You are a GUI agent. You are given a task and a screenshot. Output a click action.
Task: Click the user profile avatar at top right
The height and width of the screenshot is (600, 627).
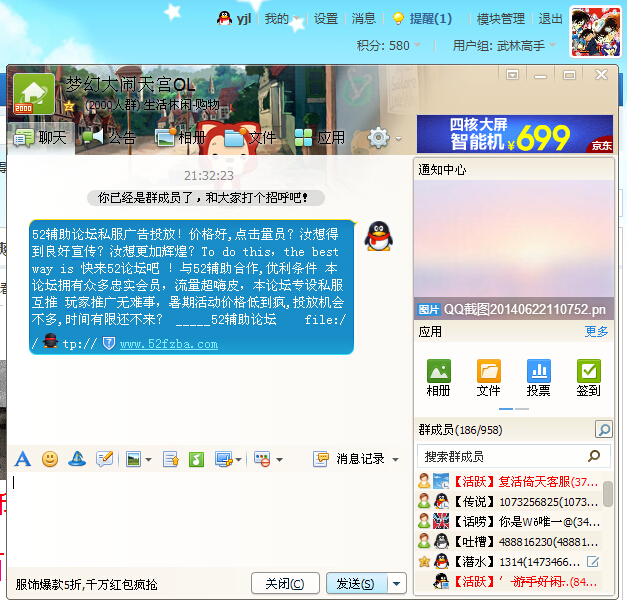[595, 32]
